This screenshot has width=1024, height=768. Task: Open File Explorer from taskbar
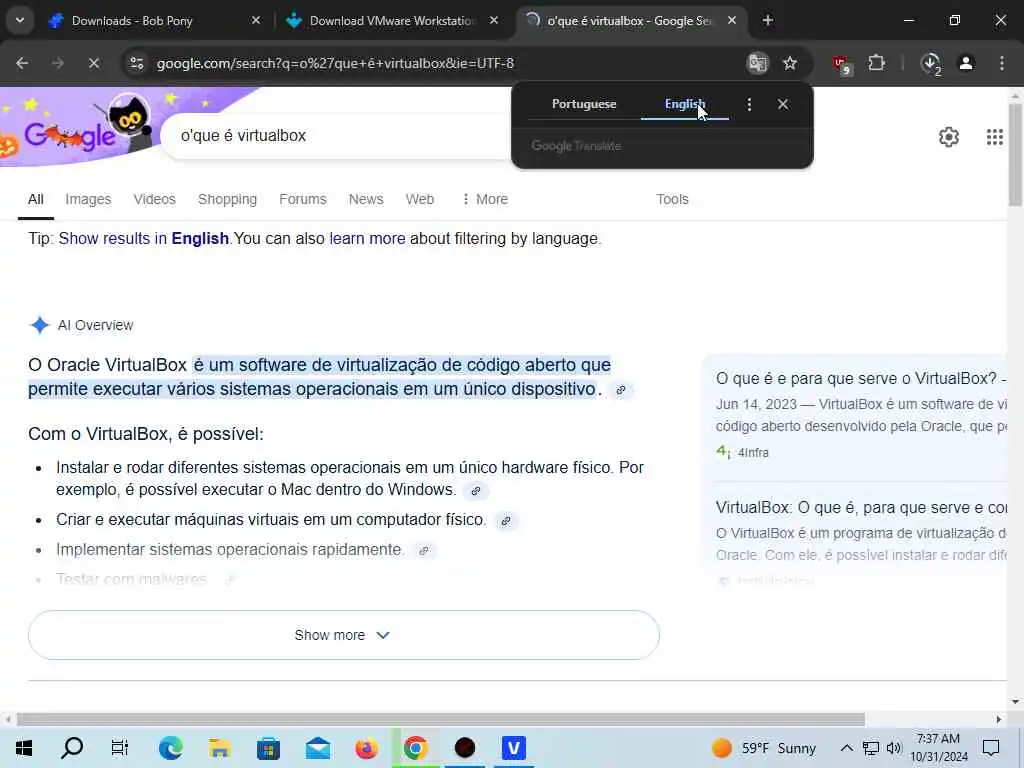click(x=219, y=748)
